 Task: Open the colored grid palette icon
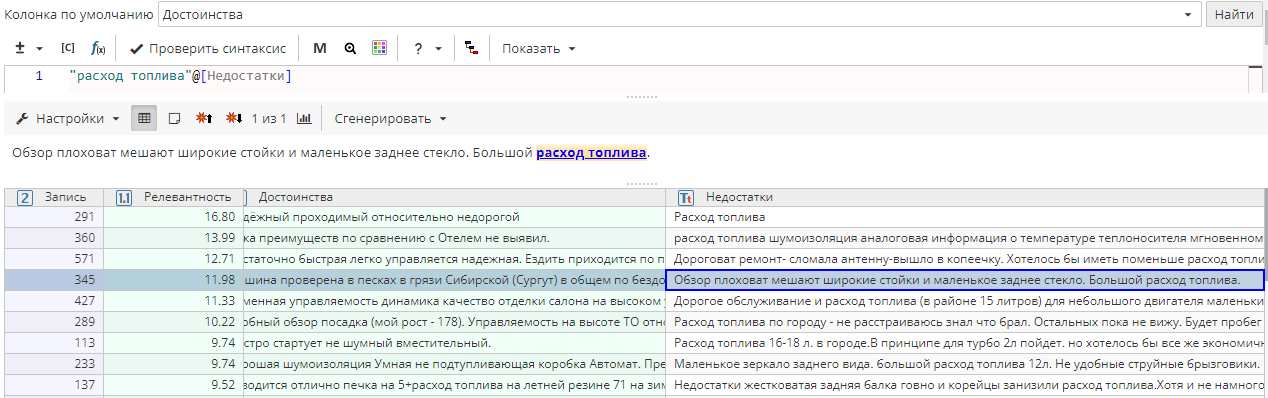[379, 48]
